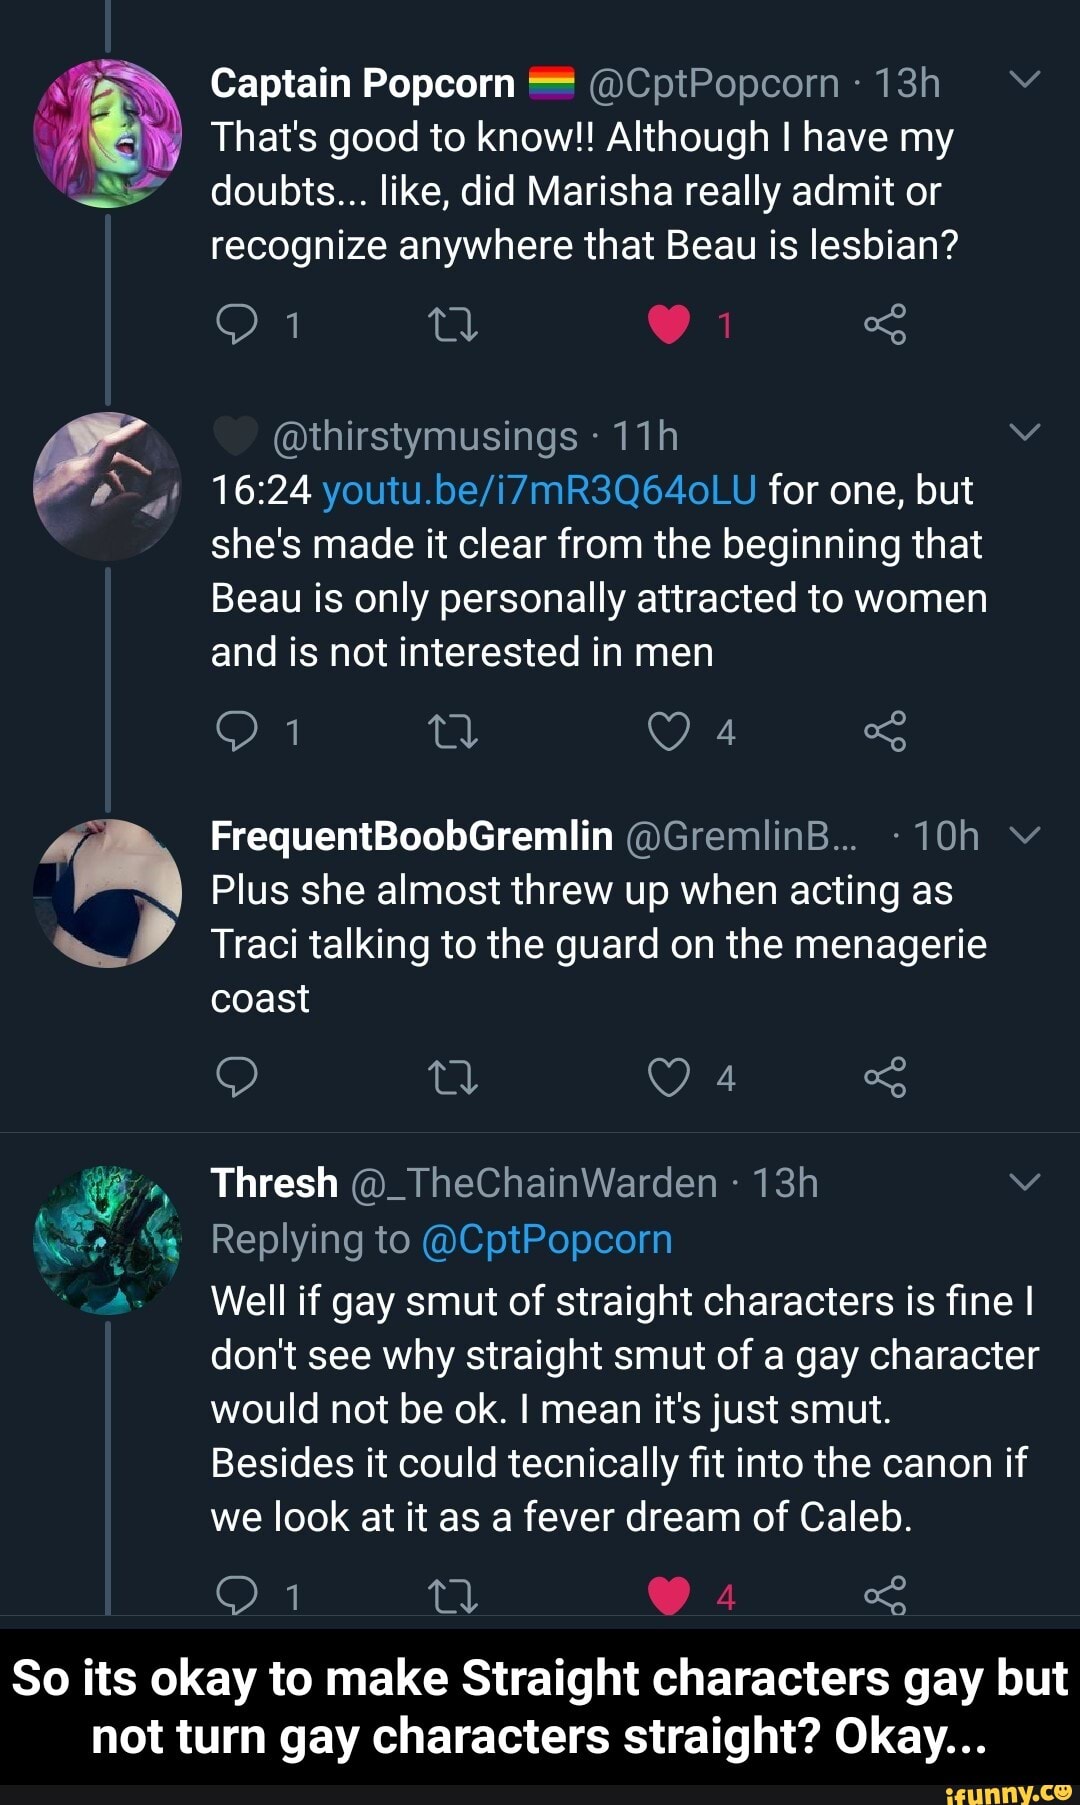Viewport: 1080px width, 1805px height.
Task: Retweet the Thresh tweet
Action: 452,1594
